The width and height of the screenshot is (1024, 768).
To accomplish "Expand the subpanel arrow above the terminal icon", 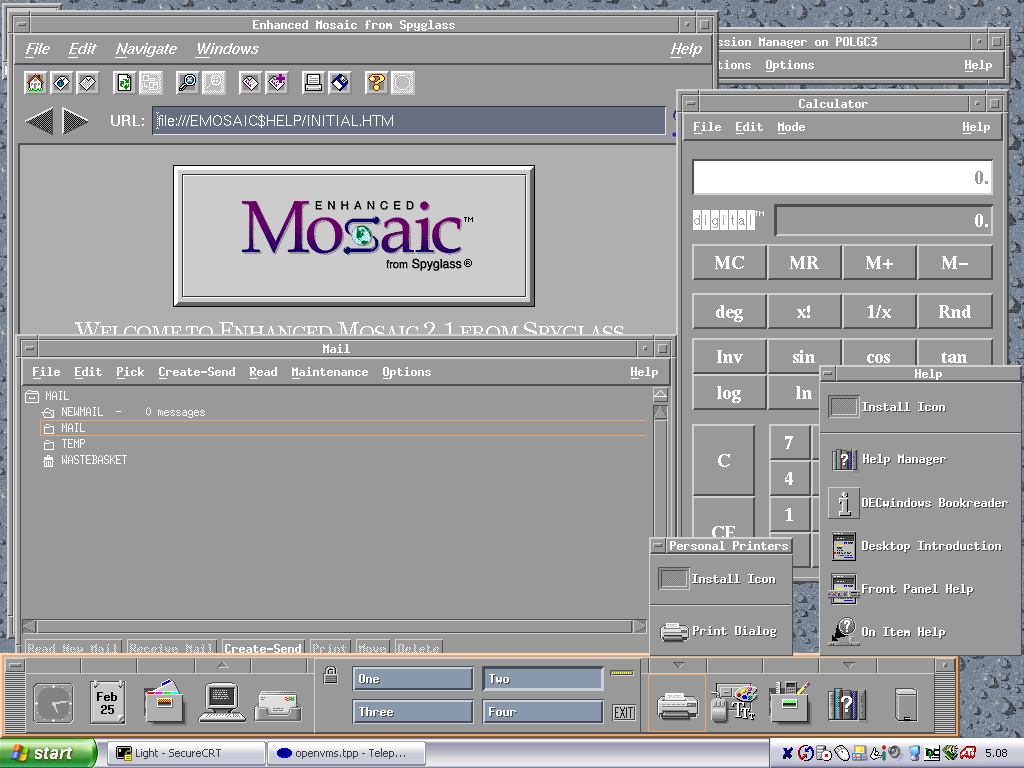I will [x=222, y=665].
